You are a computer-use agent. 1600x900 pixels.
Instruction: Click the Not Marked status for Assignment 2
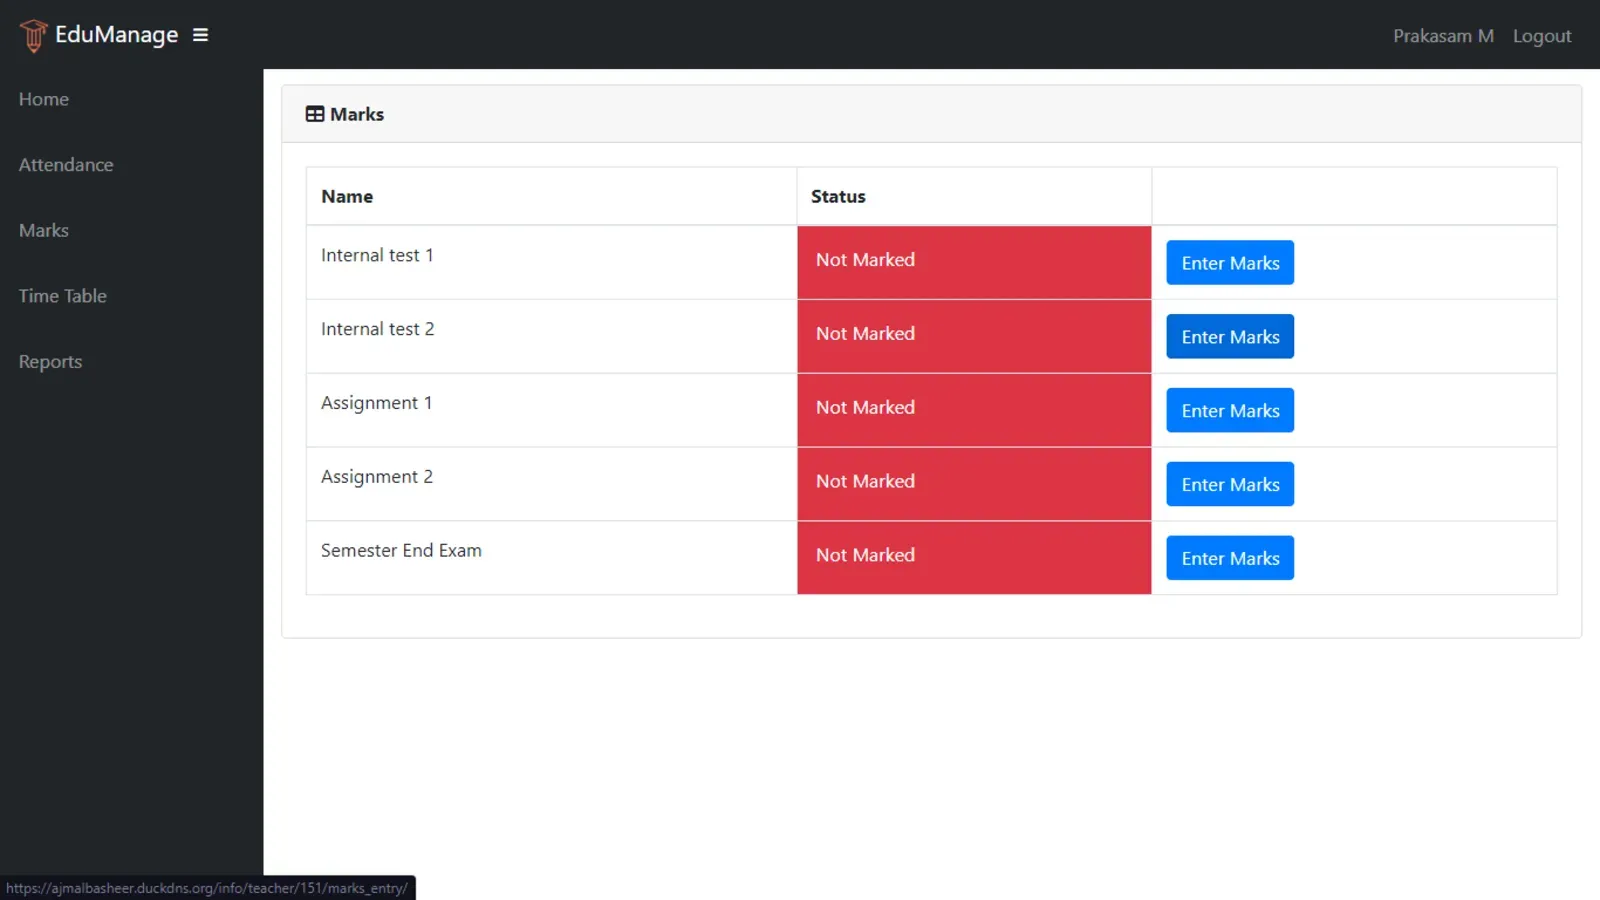(x=865, y=481)
